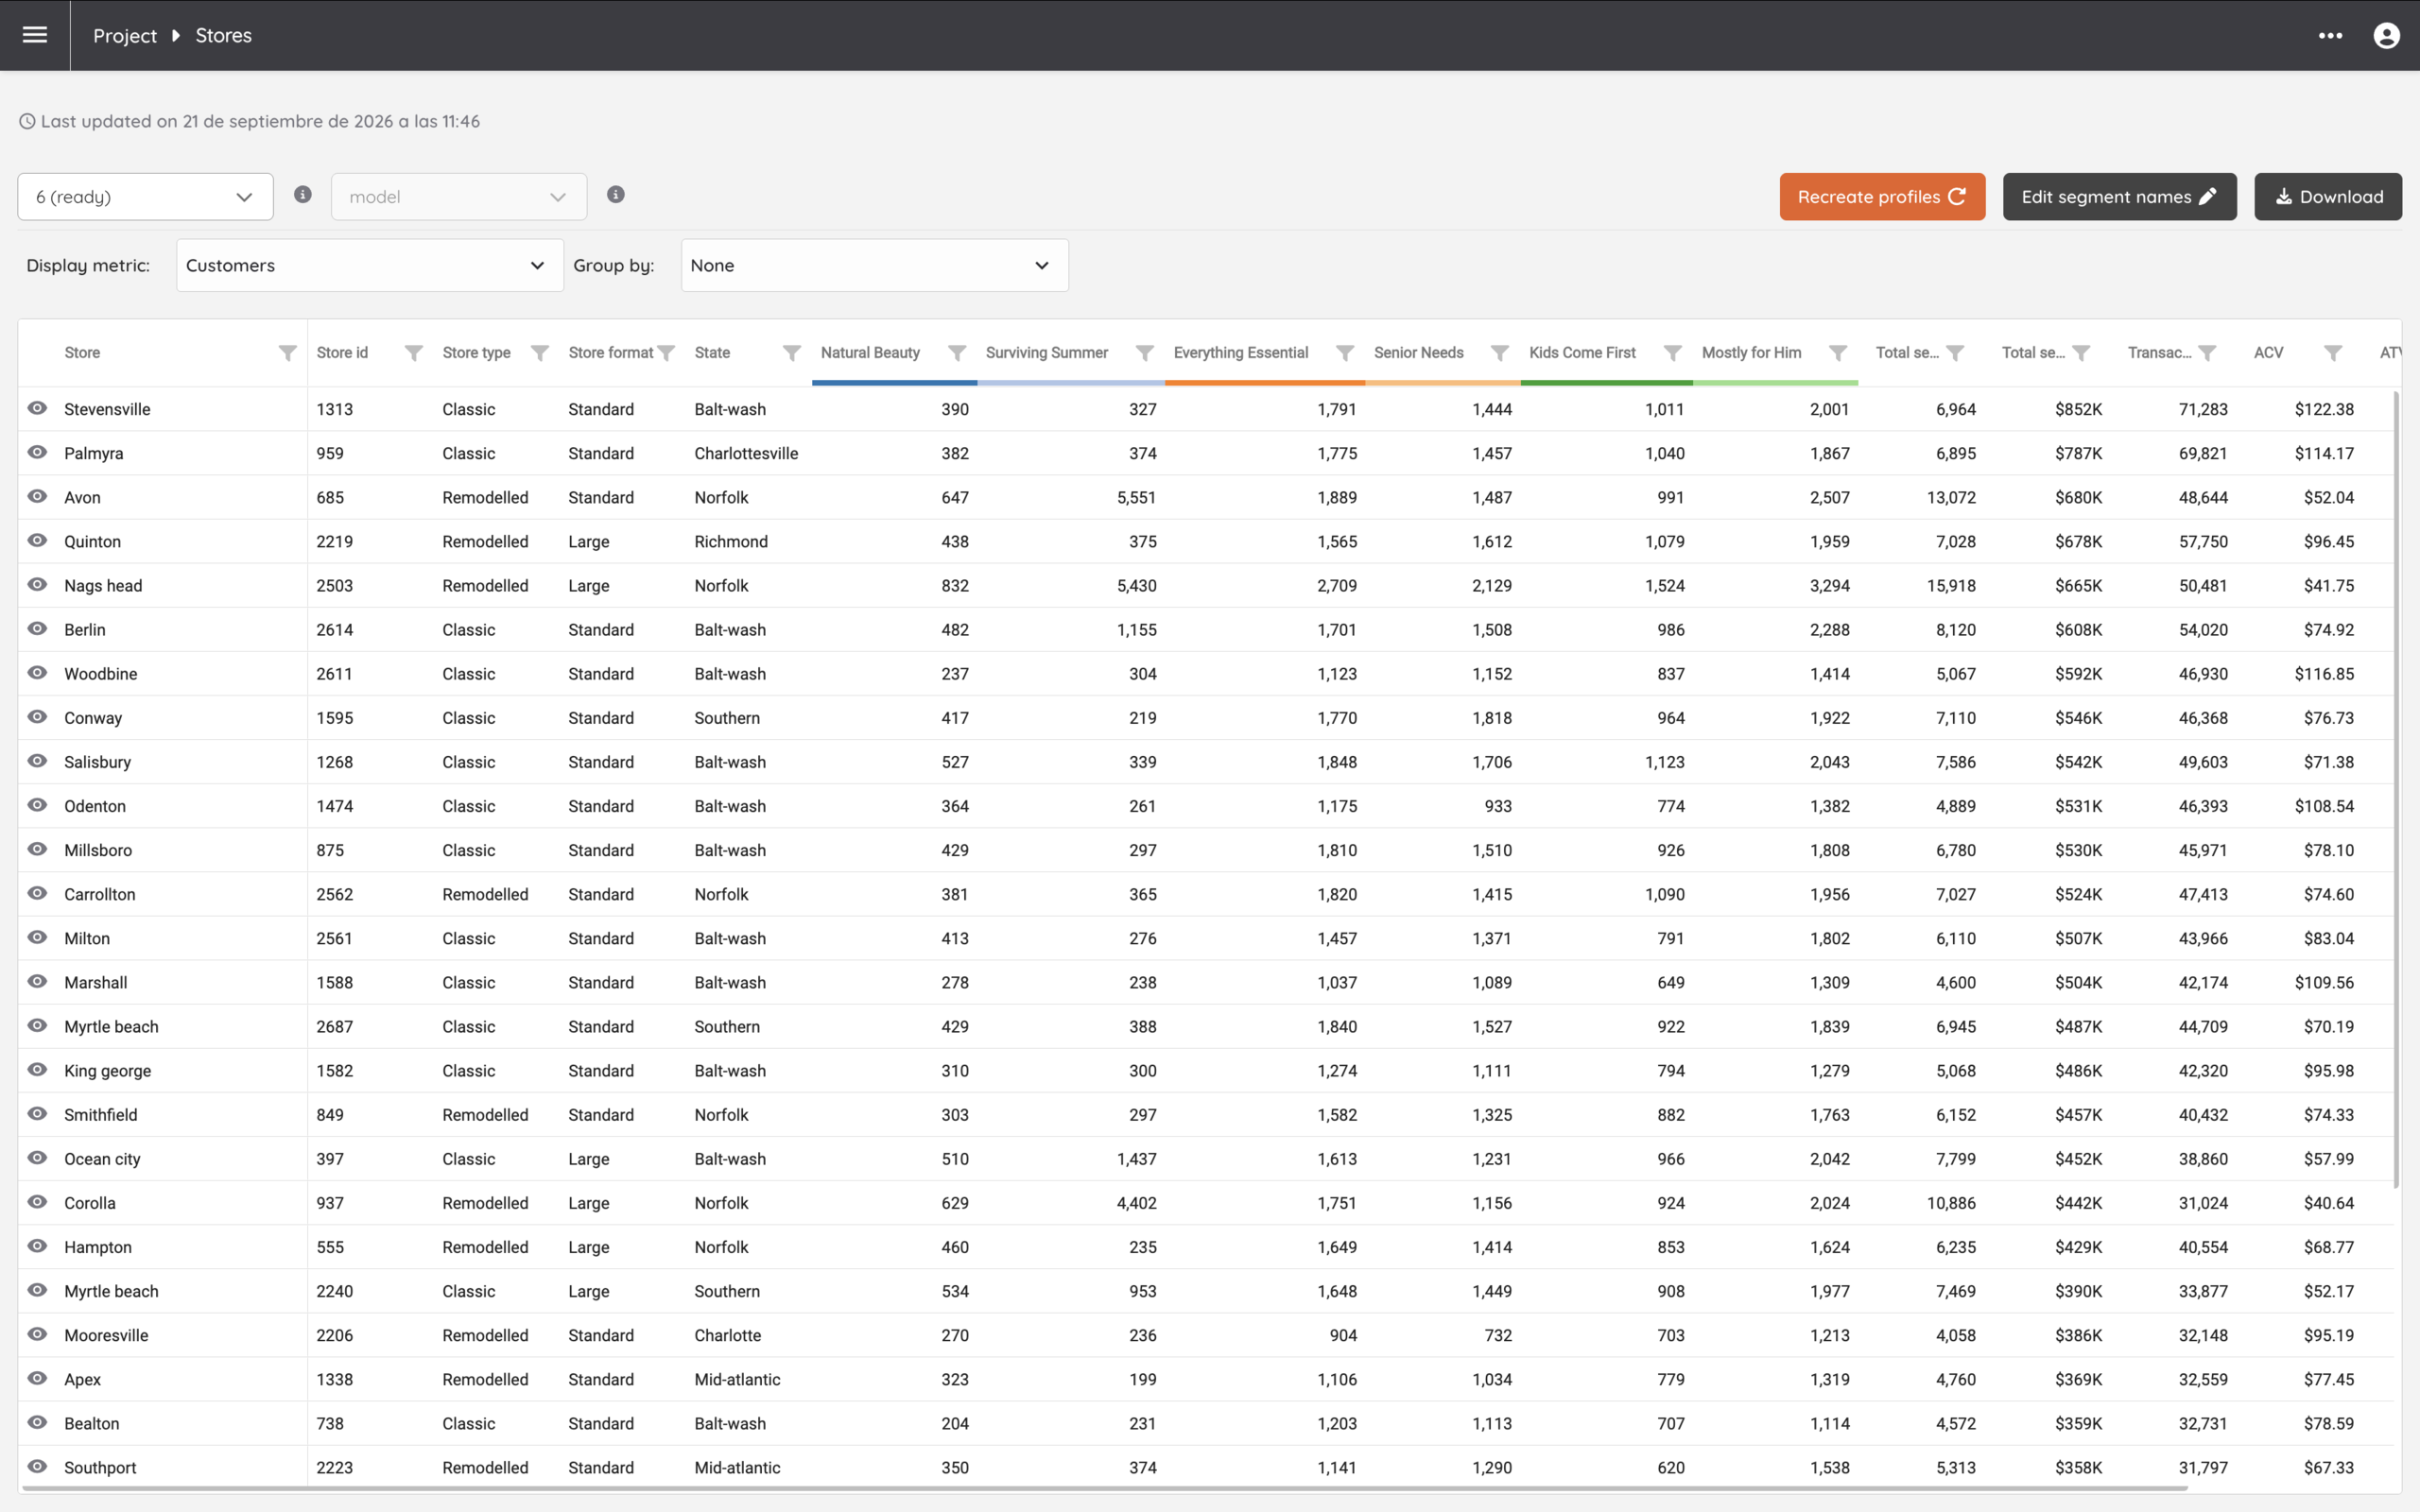Screen dimensions: 2420x1512
Task: Sort by the Natural Beauty column header
Action: click(x=870, y=353)
